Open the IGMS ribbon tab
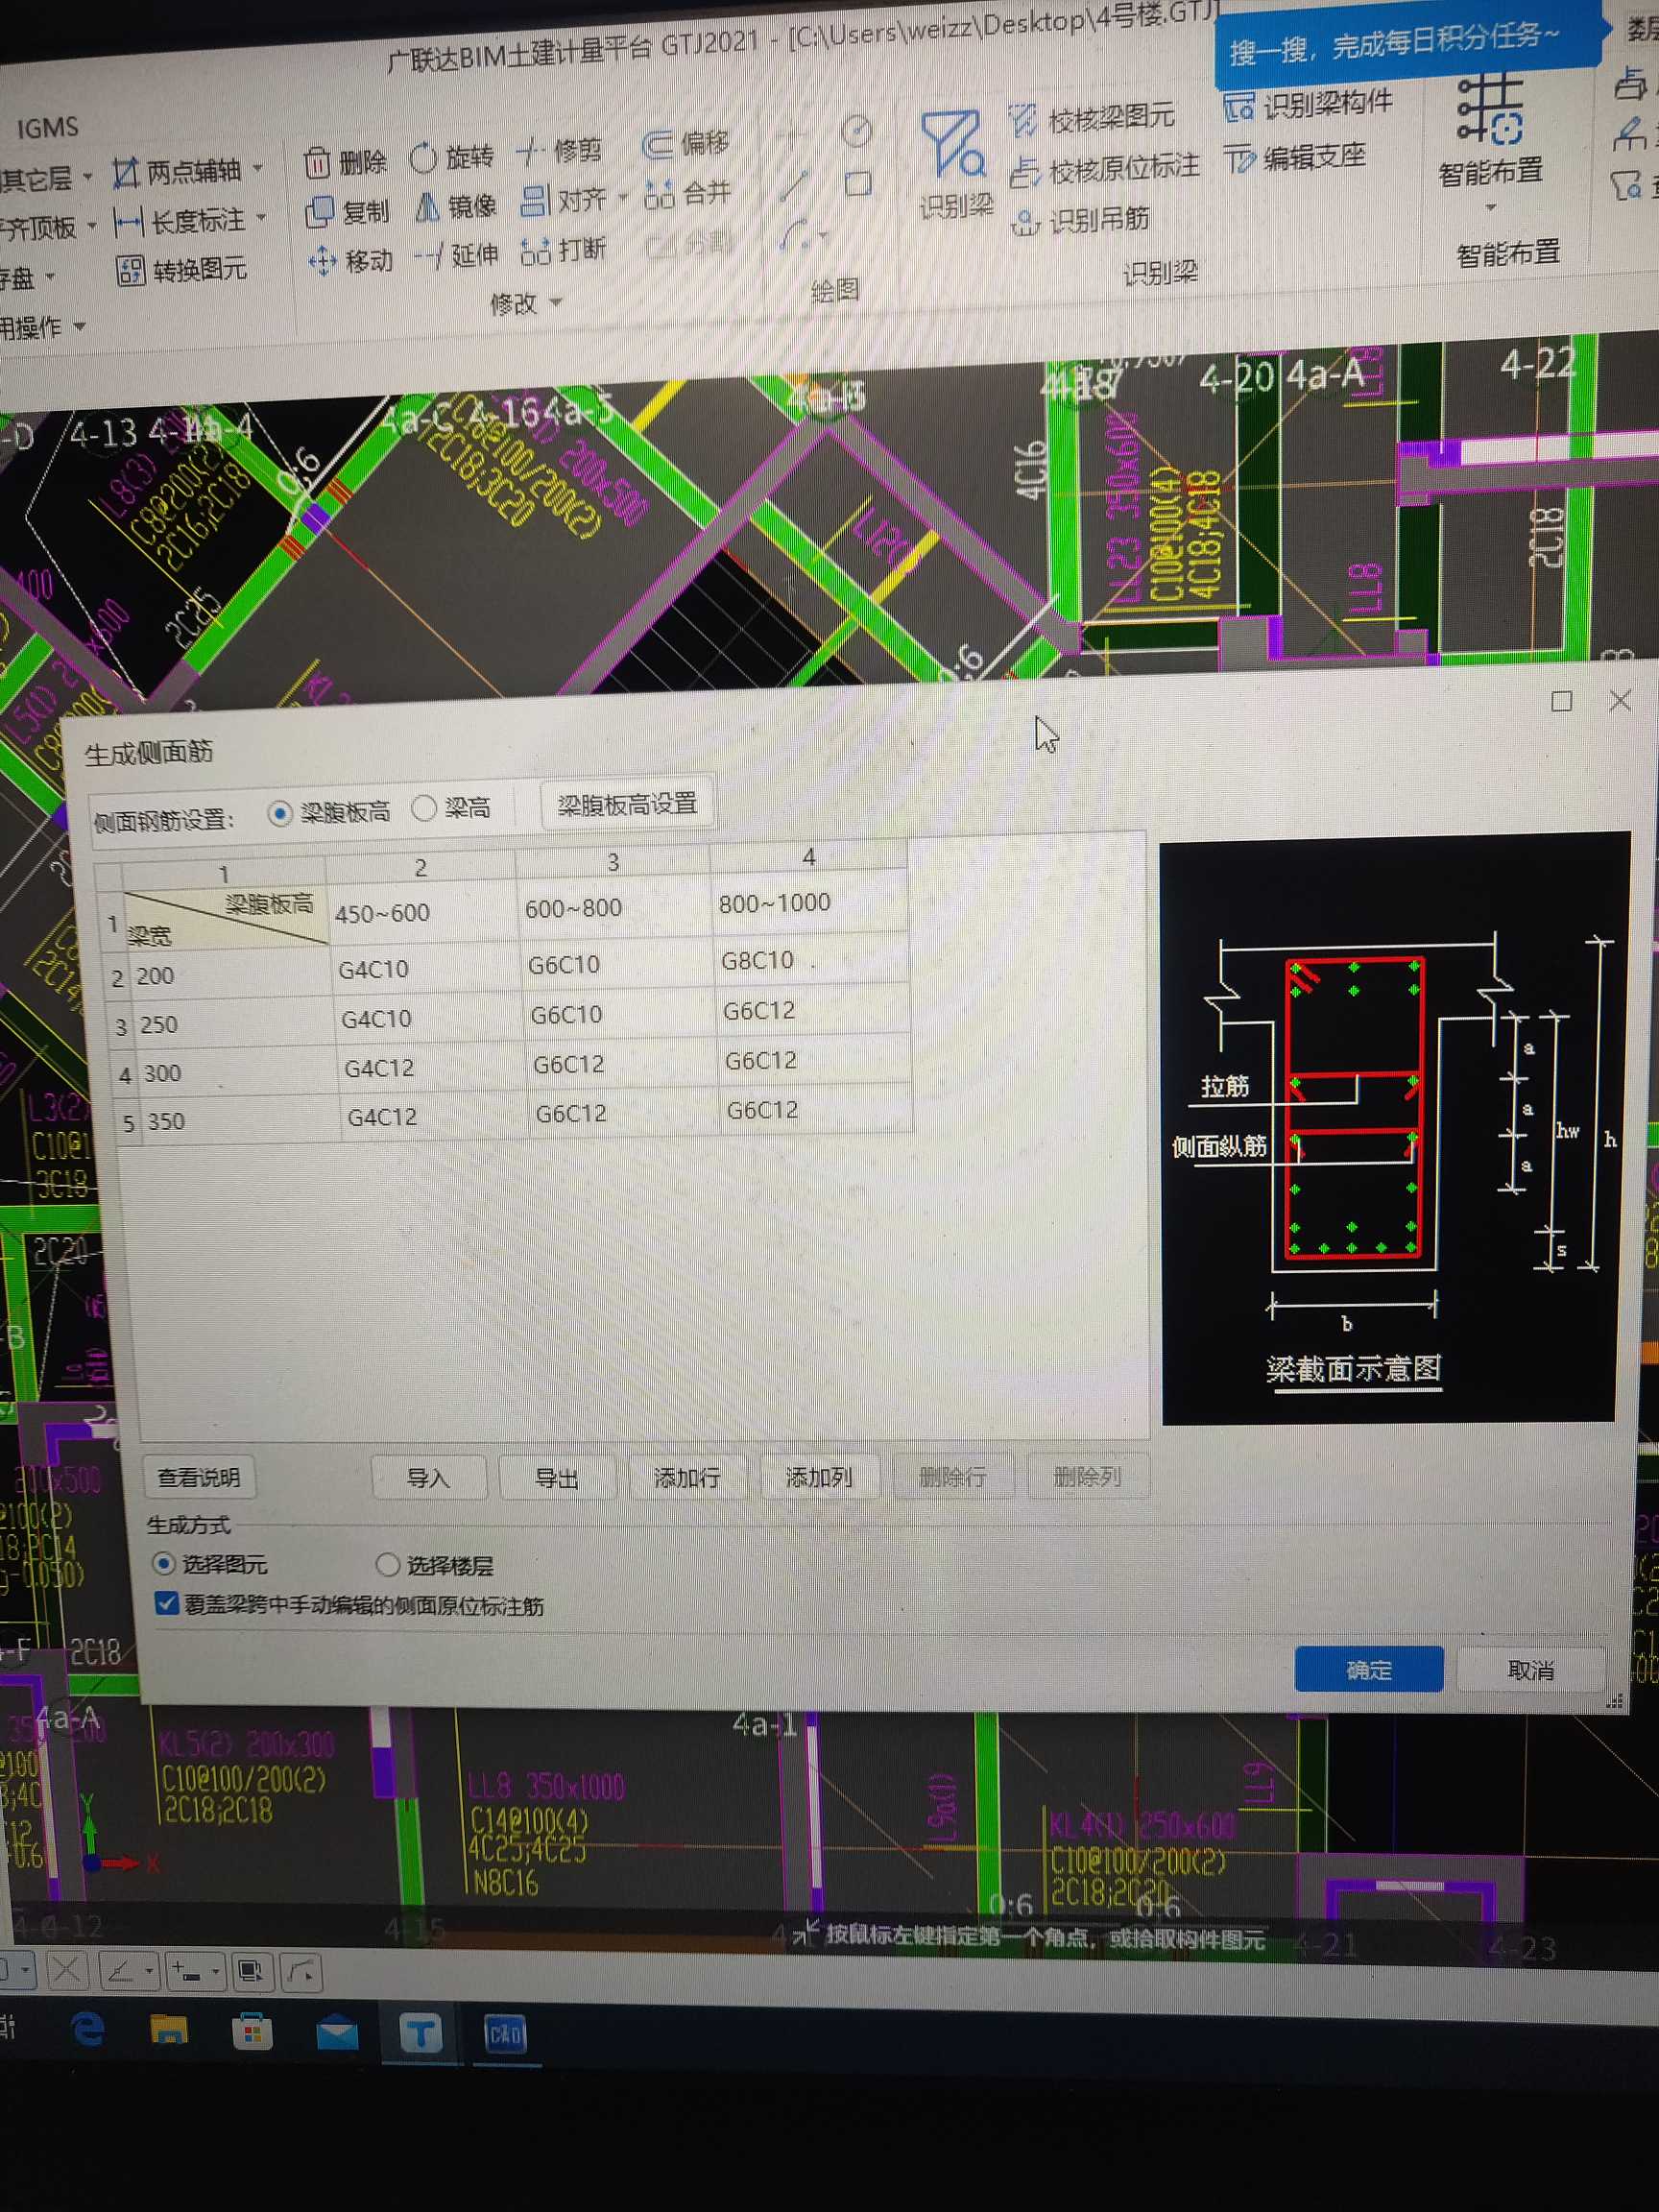1659x2212 pixels. pos(47,128)
